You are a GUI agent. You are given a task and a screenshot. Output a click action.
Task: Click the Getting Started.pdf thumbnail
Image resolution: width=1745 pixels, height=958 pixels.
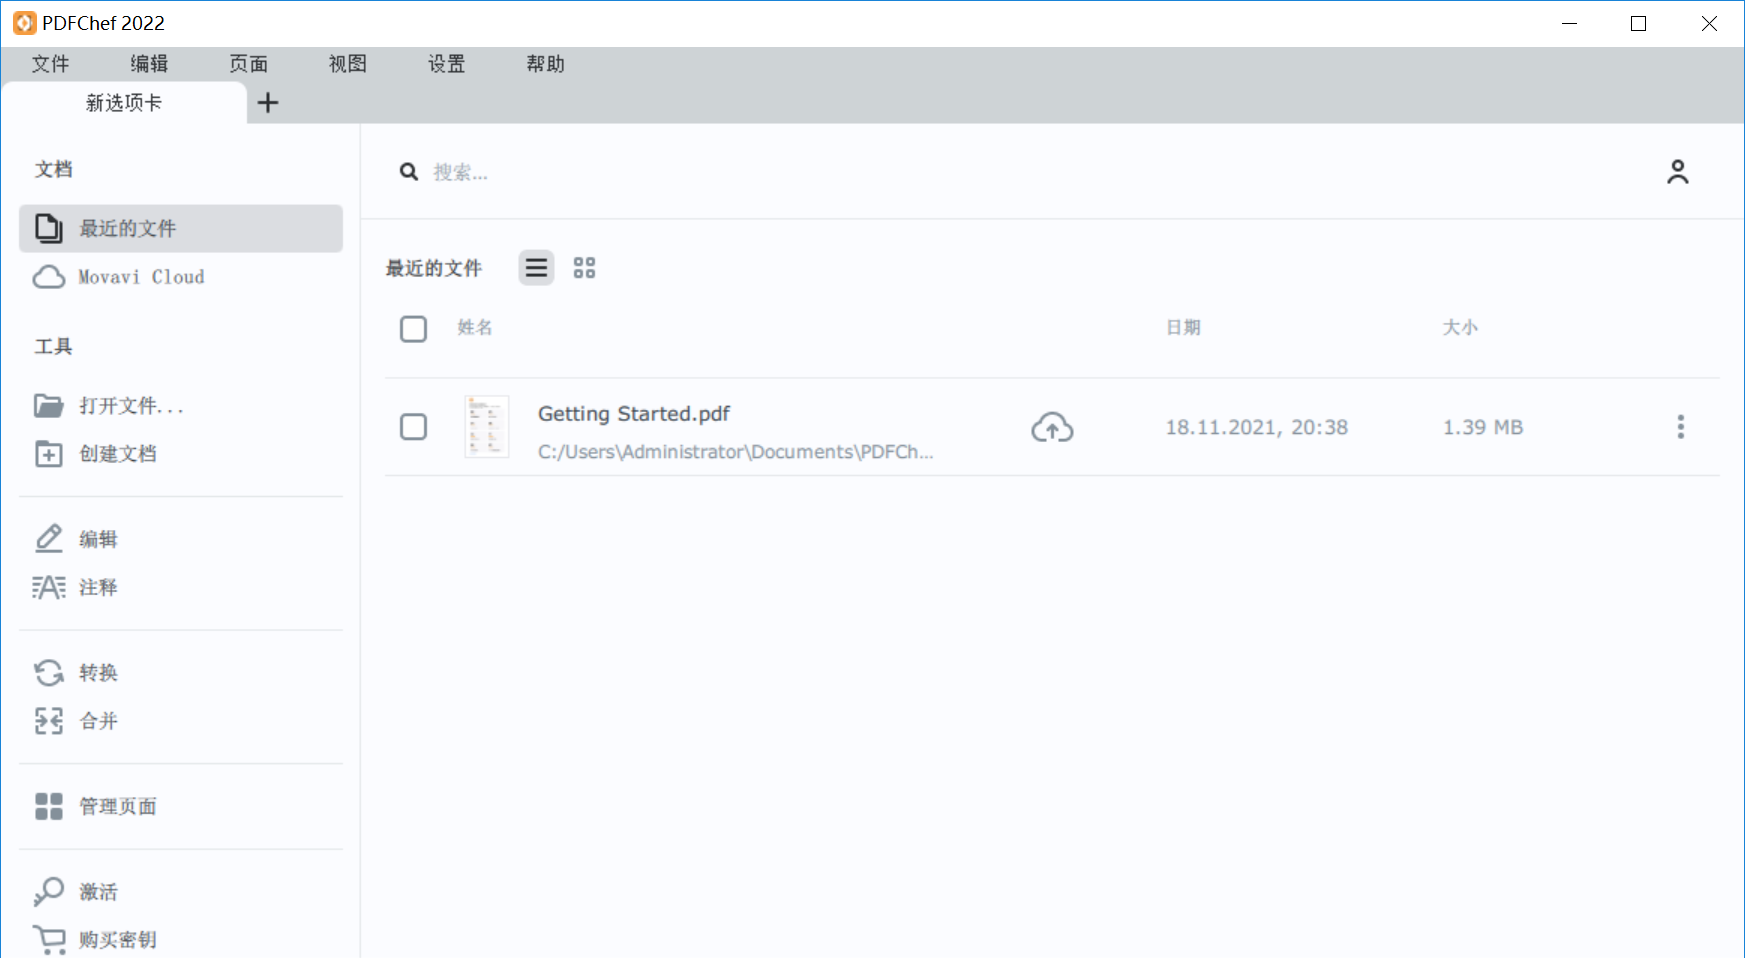[x=487, y=427]
